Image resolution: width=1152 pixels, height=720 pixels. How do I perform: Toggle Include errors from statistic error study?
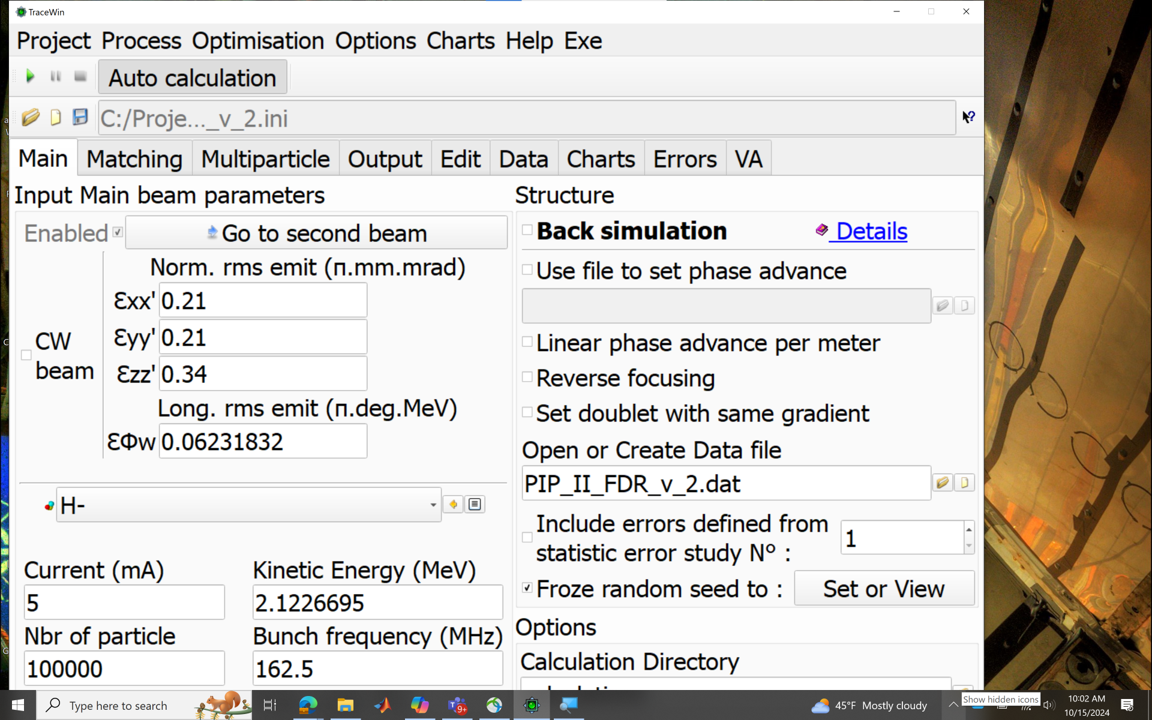pyautogui.click(x=528, y=537)
